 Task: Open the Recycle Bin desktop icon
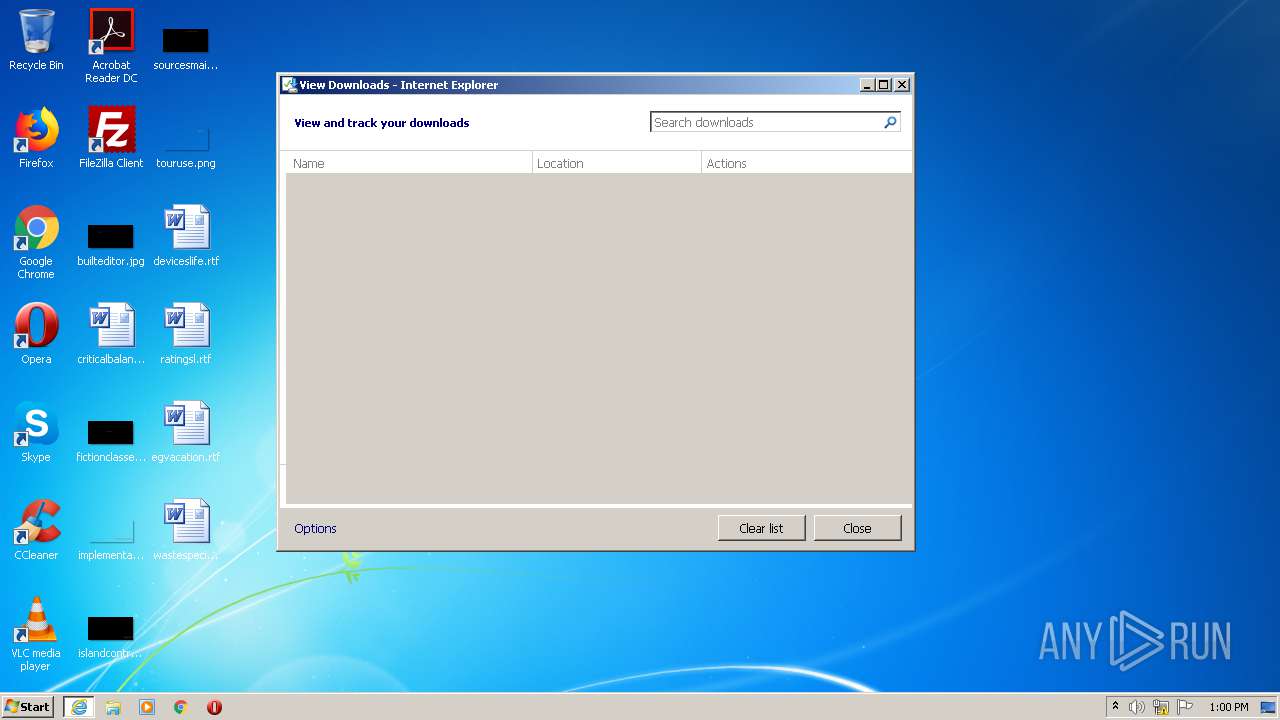click(x=36, y=40)
